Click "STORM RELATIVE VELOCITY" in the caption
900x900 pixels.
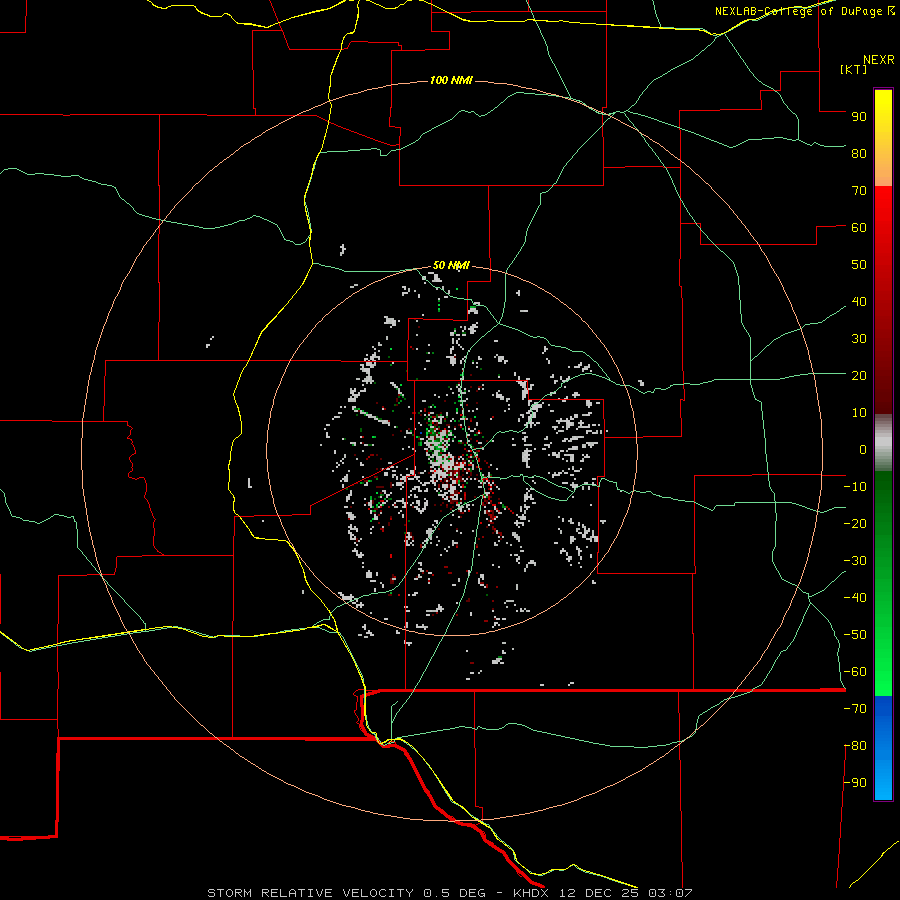[x=312, y=893]
